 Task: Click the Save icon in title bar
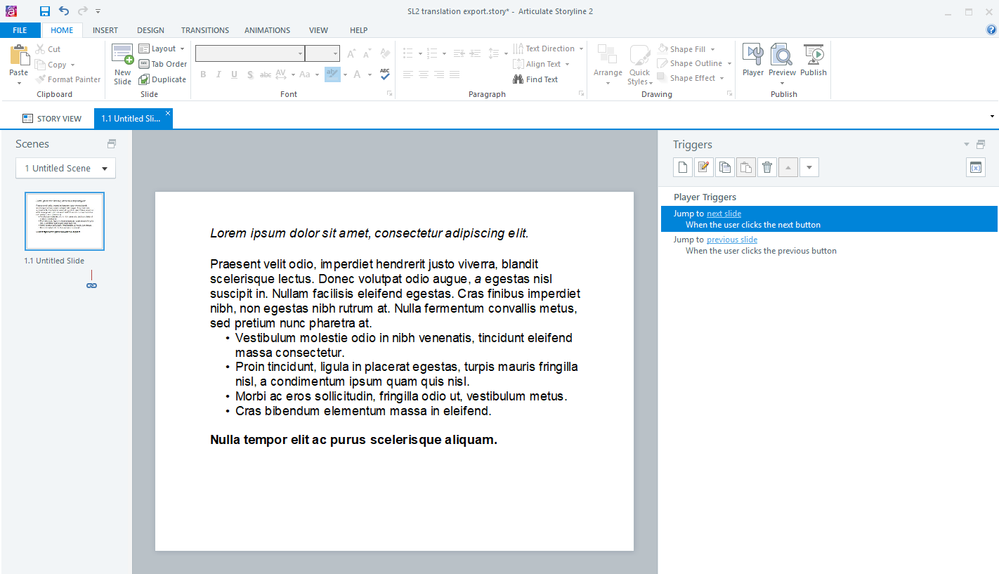(x=45, y=11)
